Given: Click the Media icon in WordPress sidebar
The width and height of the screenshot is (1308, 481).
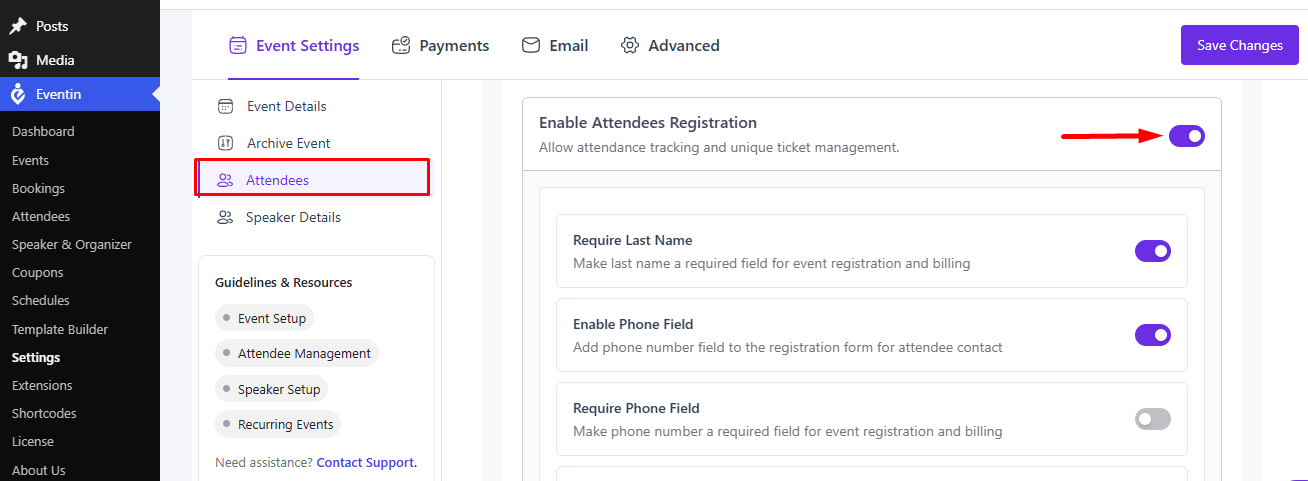Looking at the screenshot, I should point(18,60).
